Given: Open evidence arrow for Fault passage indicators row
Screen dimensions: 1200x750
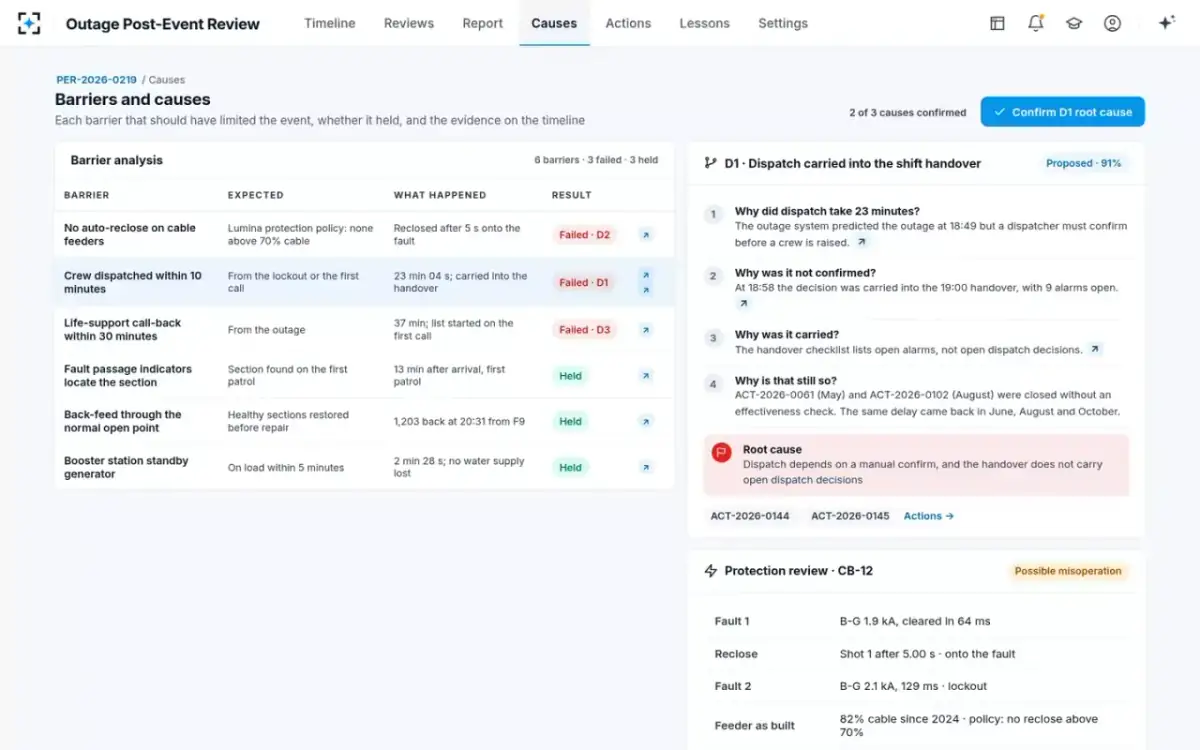Looking at the screenshot, I should (646, 376).
